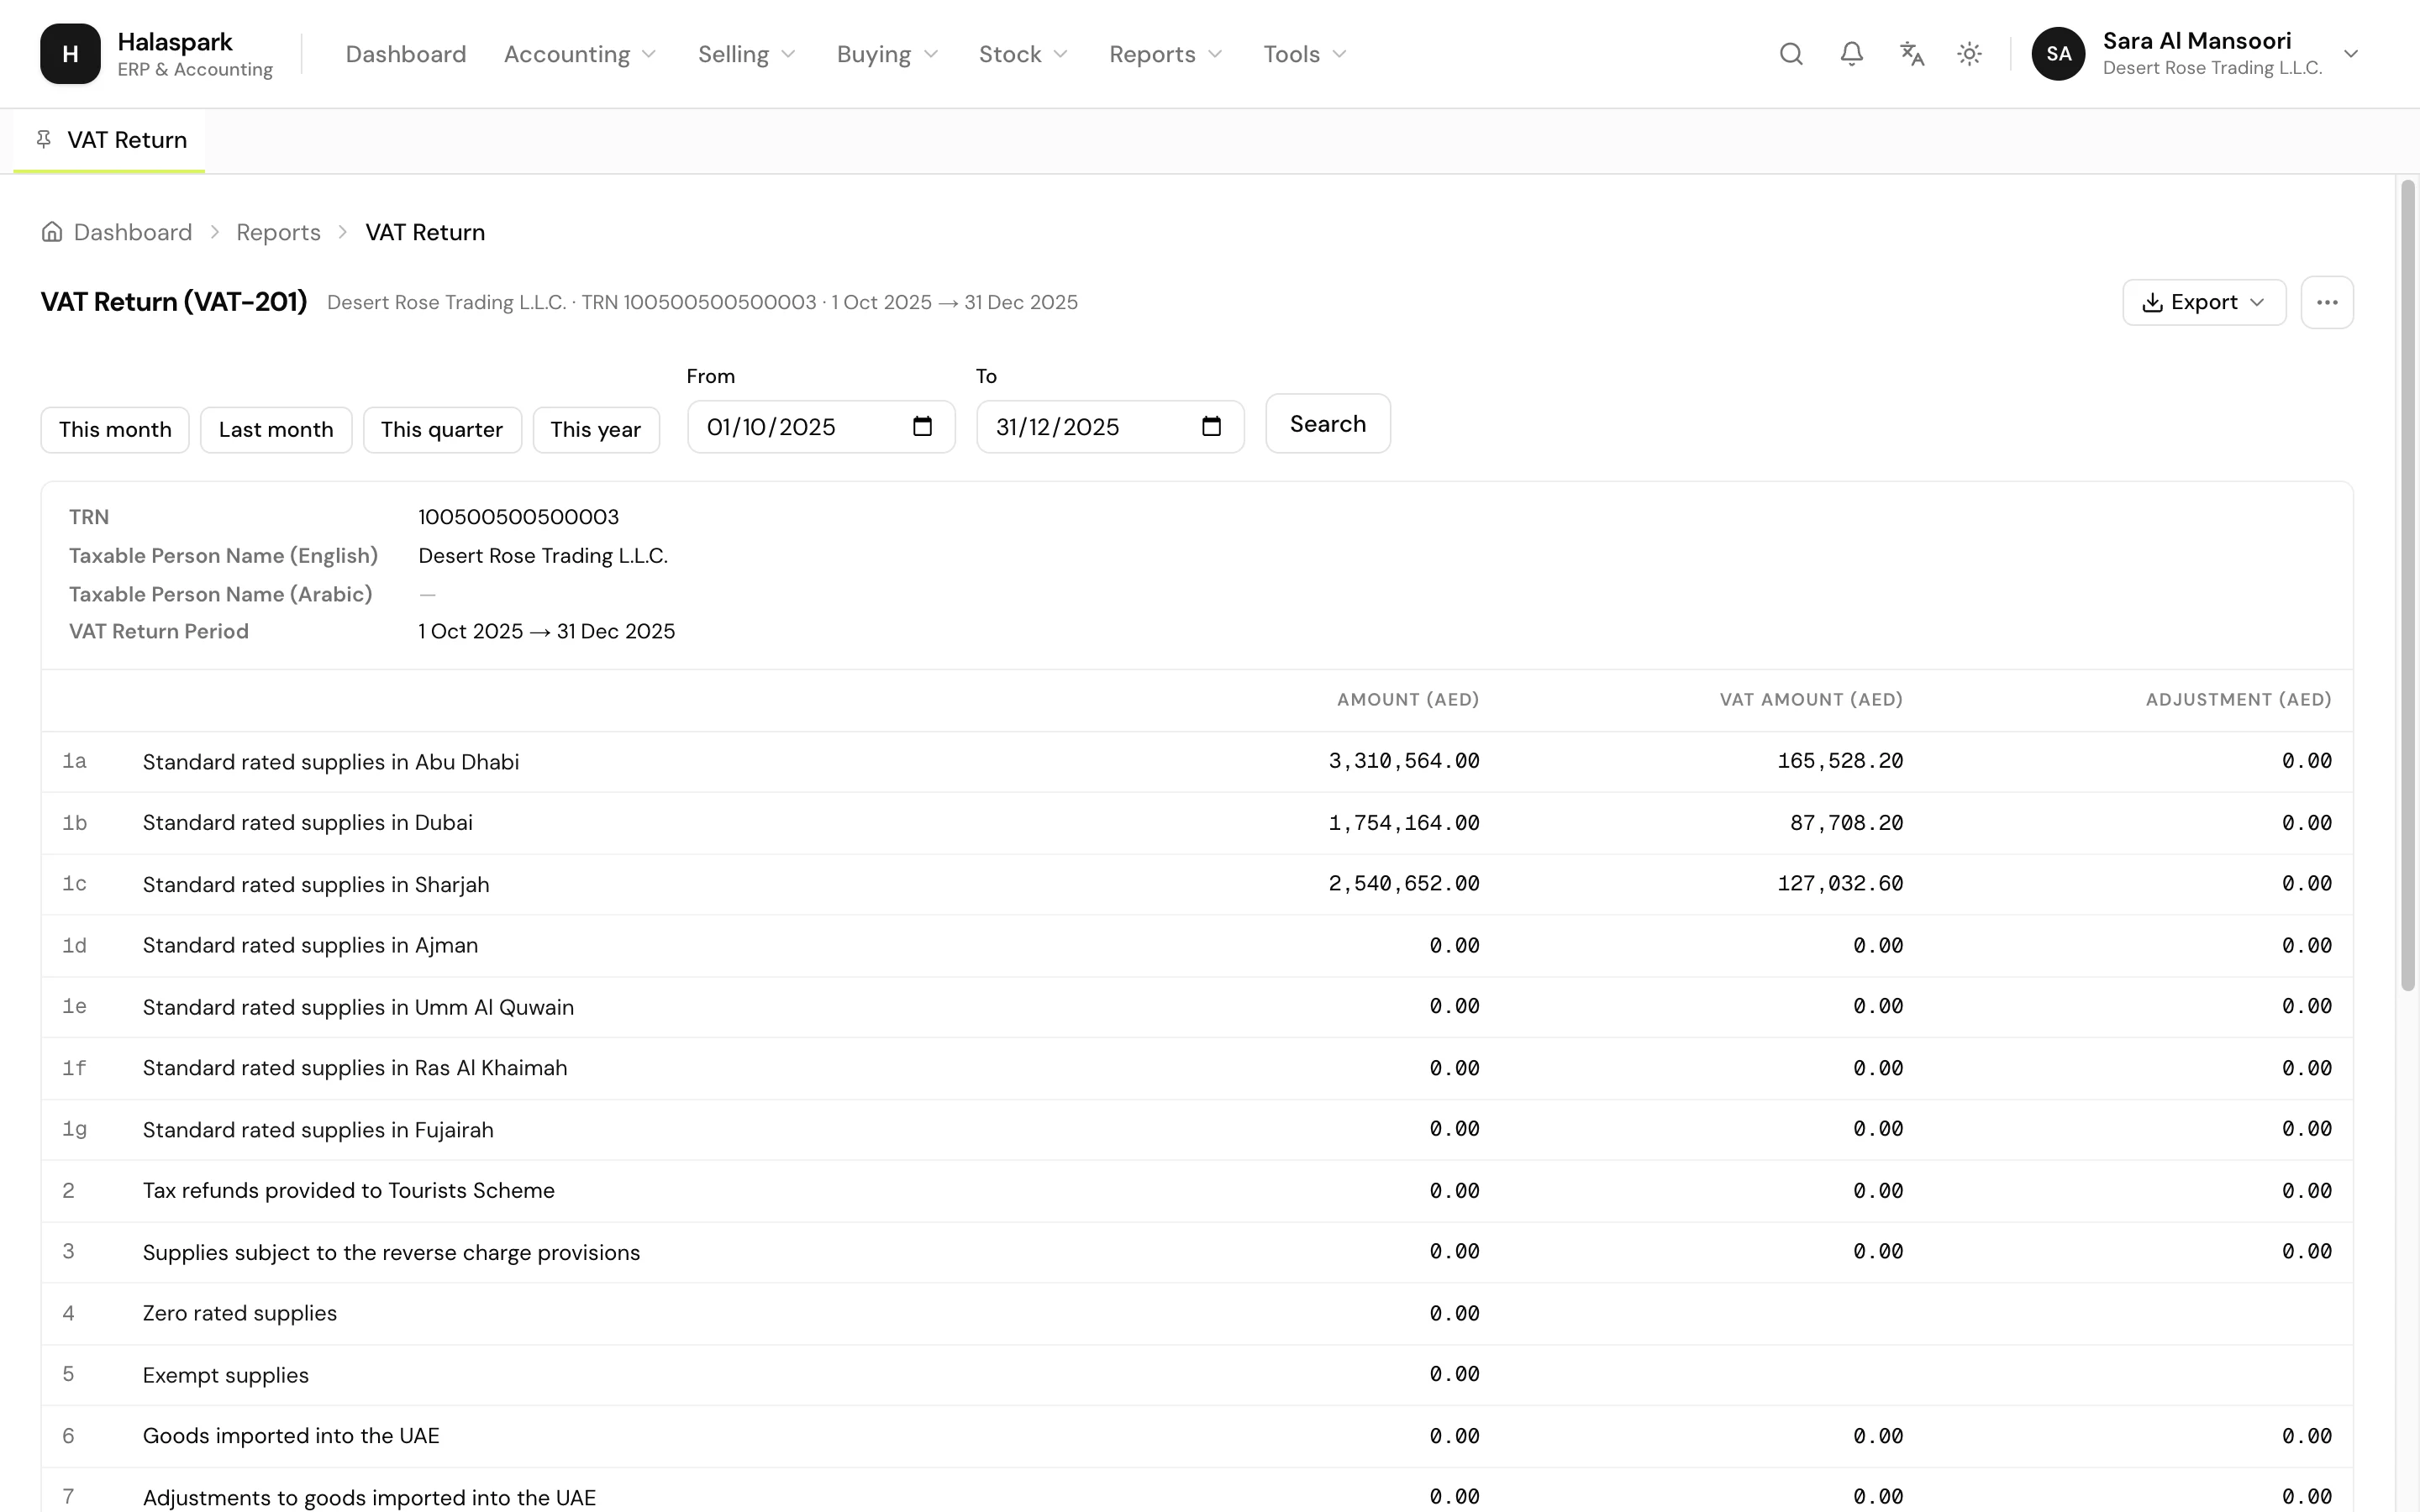Open calendar picker in From date field
Image resolution: width=2420 pixels, height=1512 pixels.
(x=922, y=427)
